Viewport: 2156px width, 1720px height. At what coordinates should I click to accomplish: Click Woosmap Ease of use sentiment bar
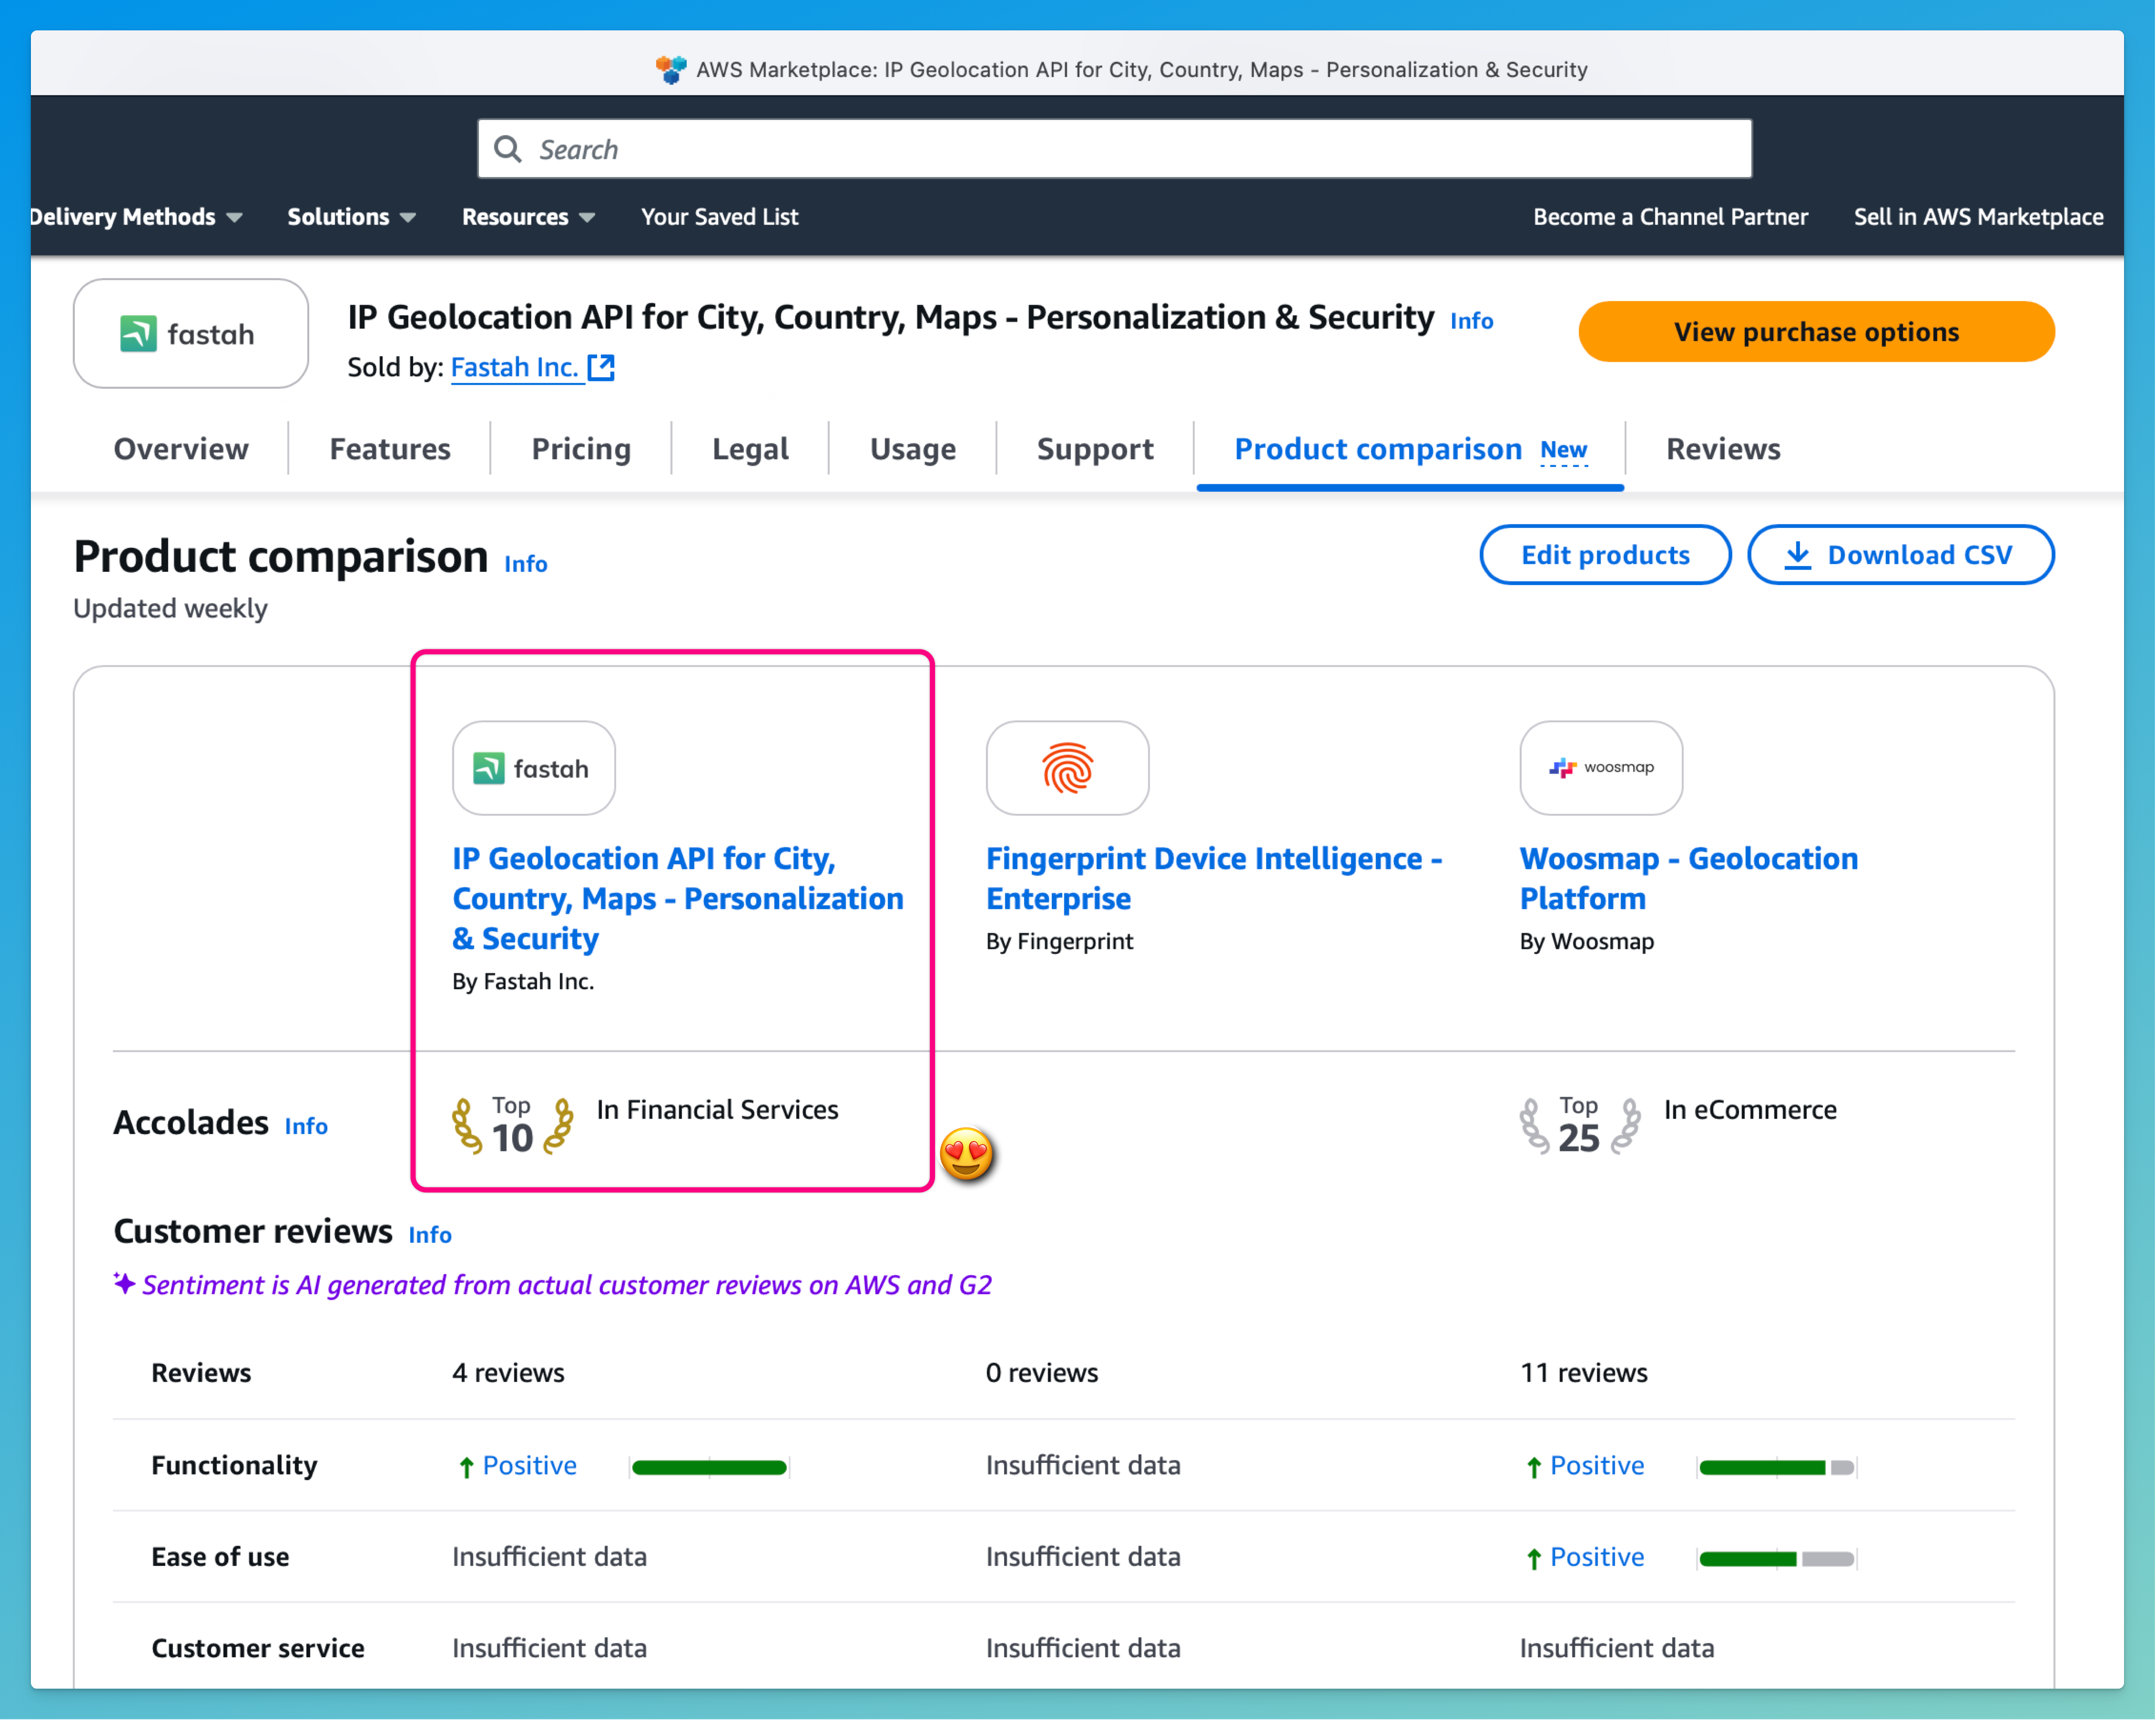point(1777,1558)
